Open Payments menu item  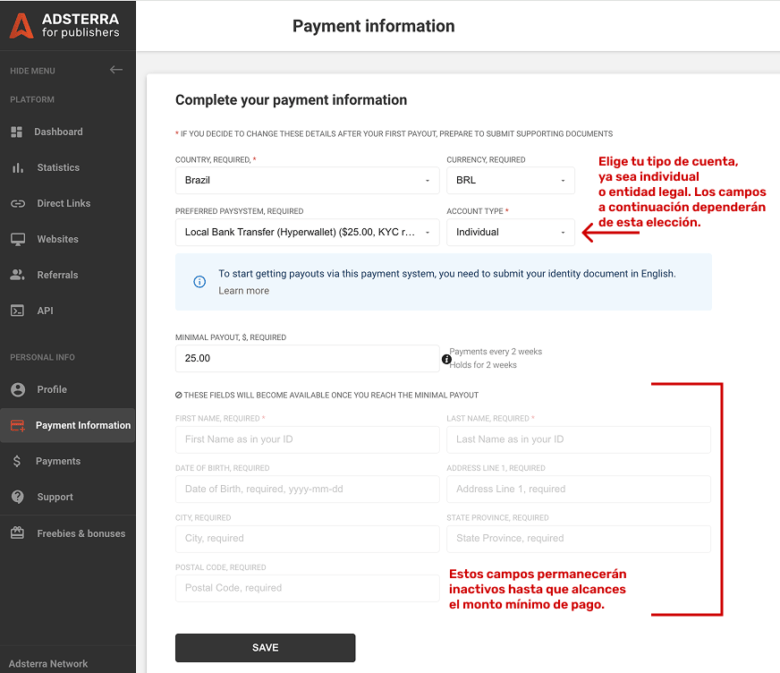coord(57,462)
